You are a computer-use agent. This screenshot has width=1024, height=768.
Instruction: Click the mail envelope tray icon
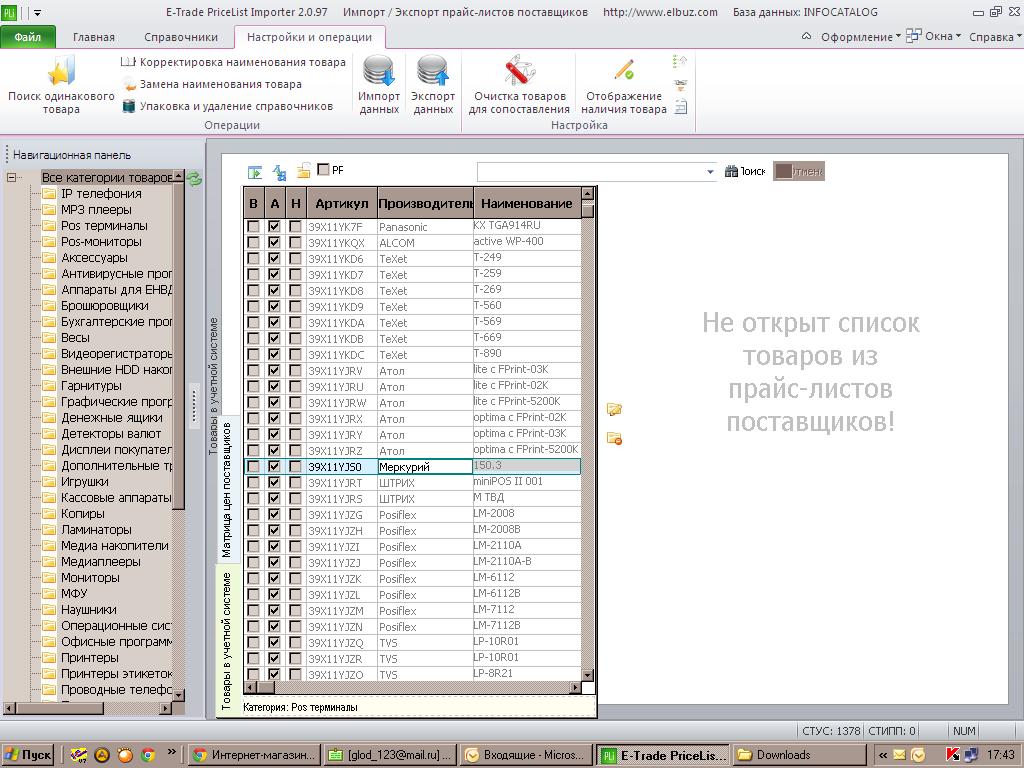point(899,755)
